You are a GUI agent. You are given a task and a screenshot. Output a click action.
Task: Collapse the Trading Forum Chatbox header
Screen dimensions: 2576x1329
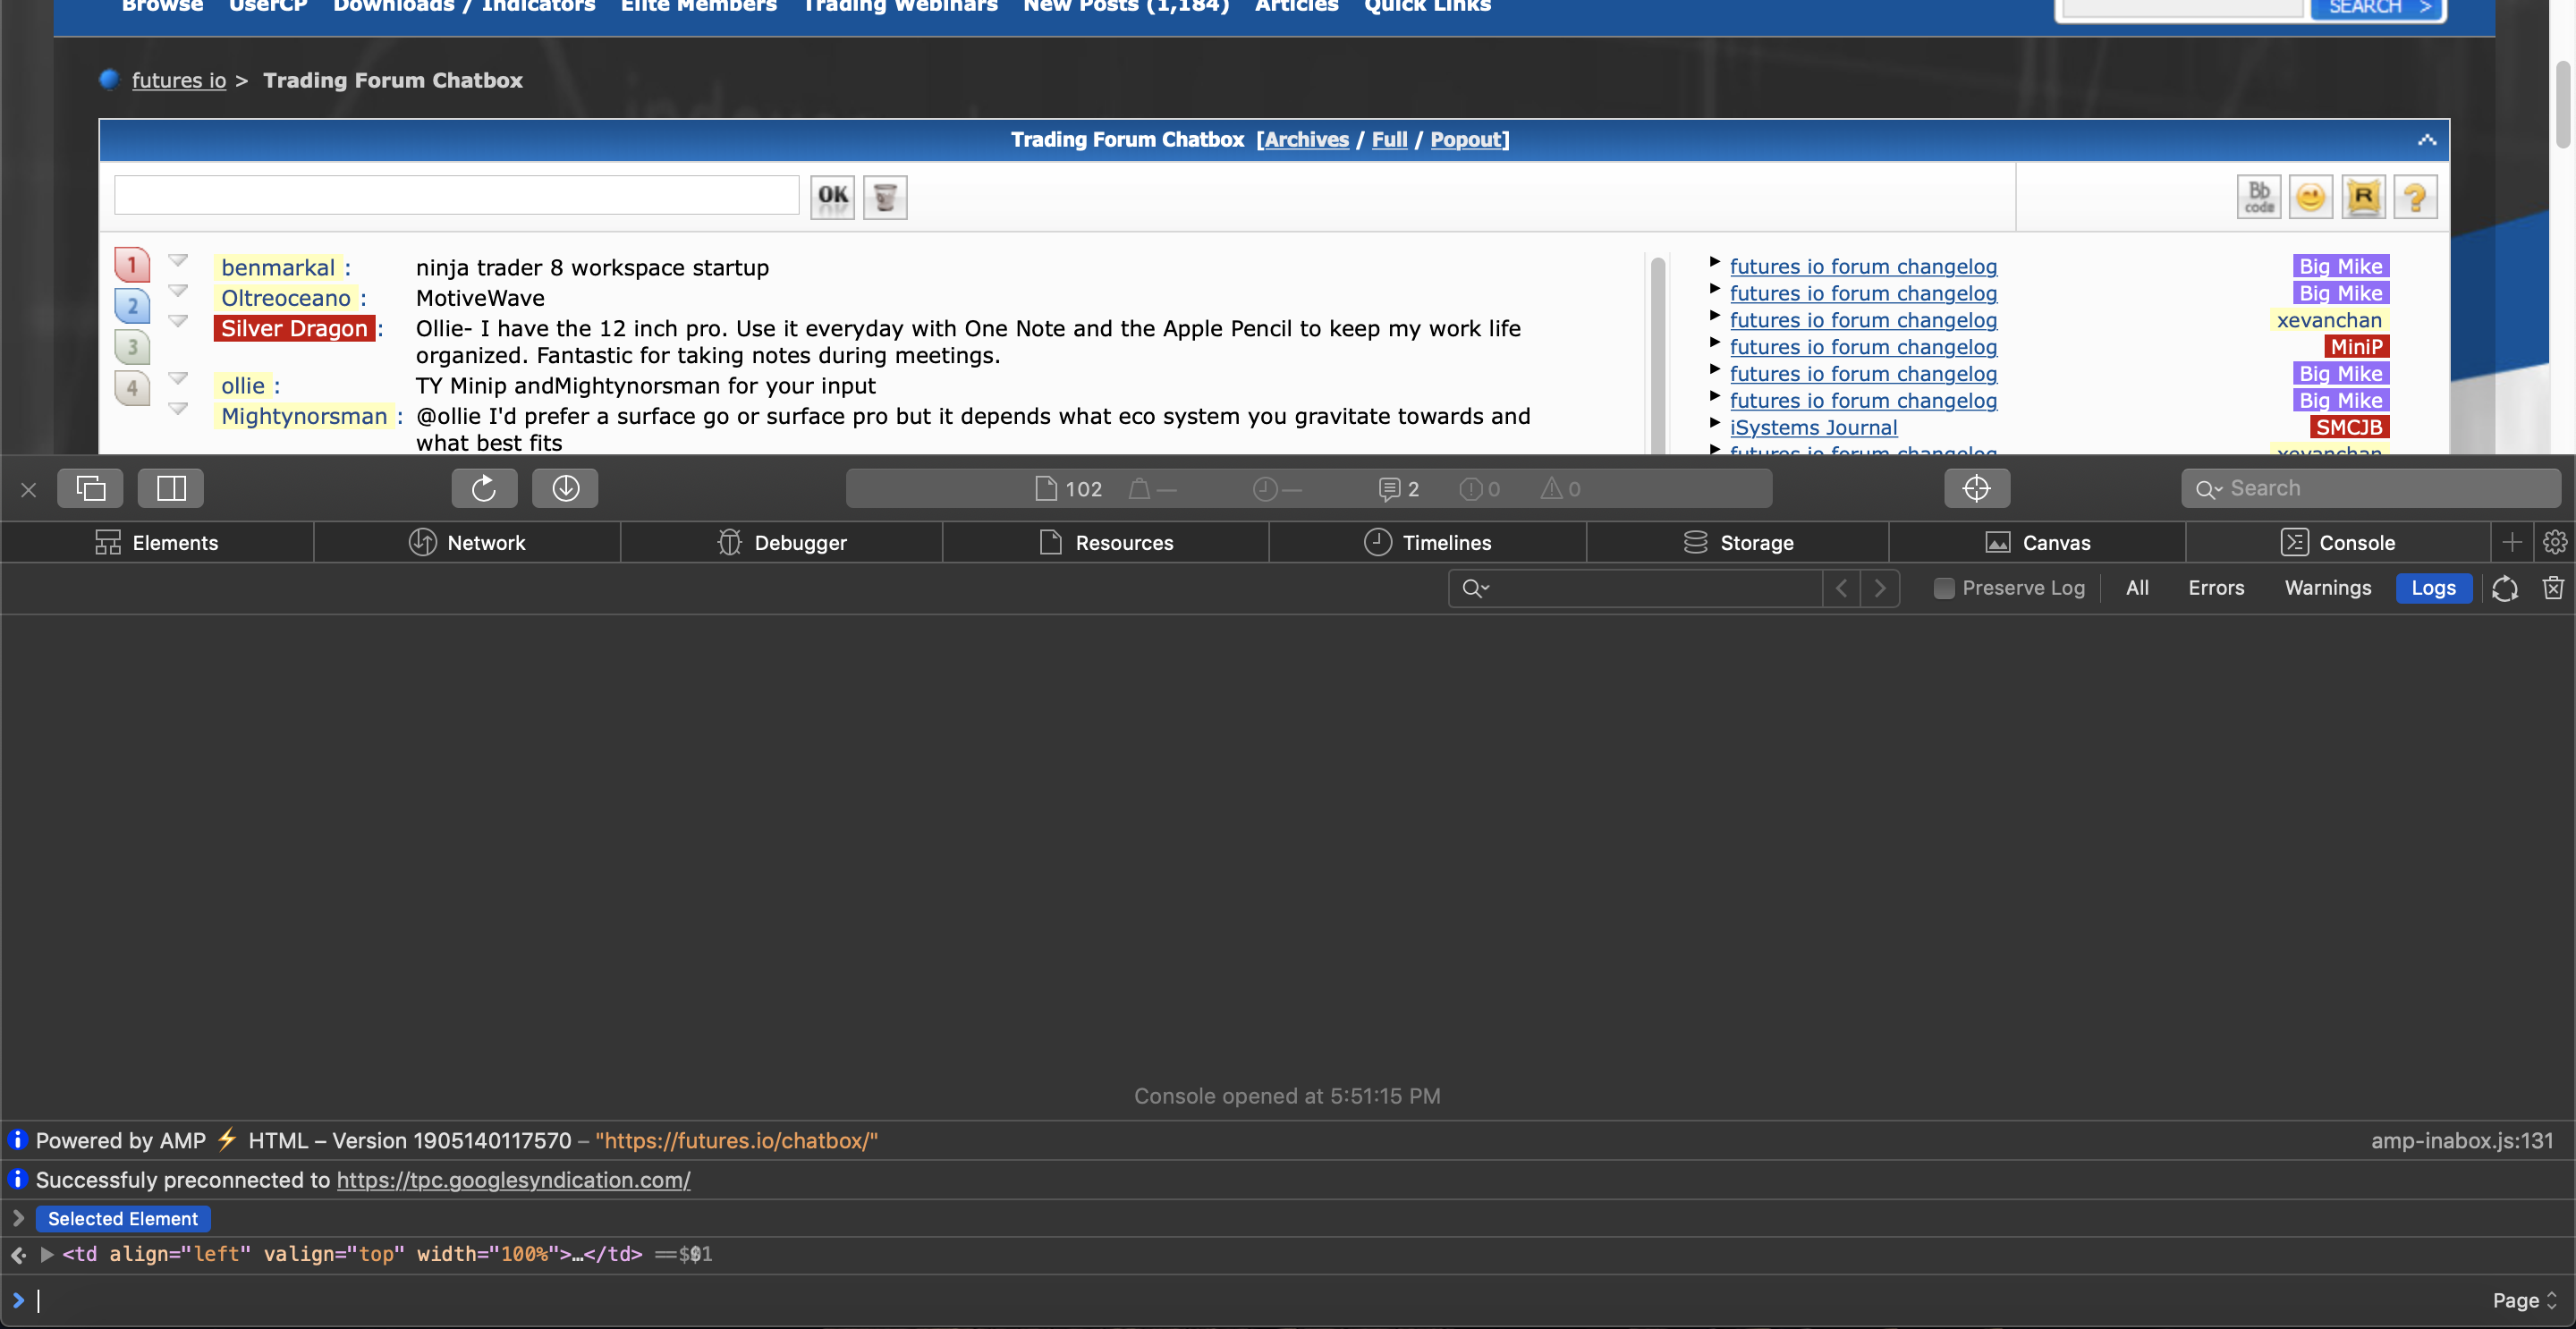point(2426,140)
